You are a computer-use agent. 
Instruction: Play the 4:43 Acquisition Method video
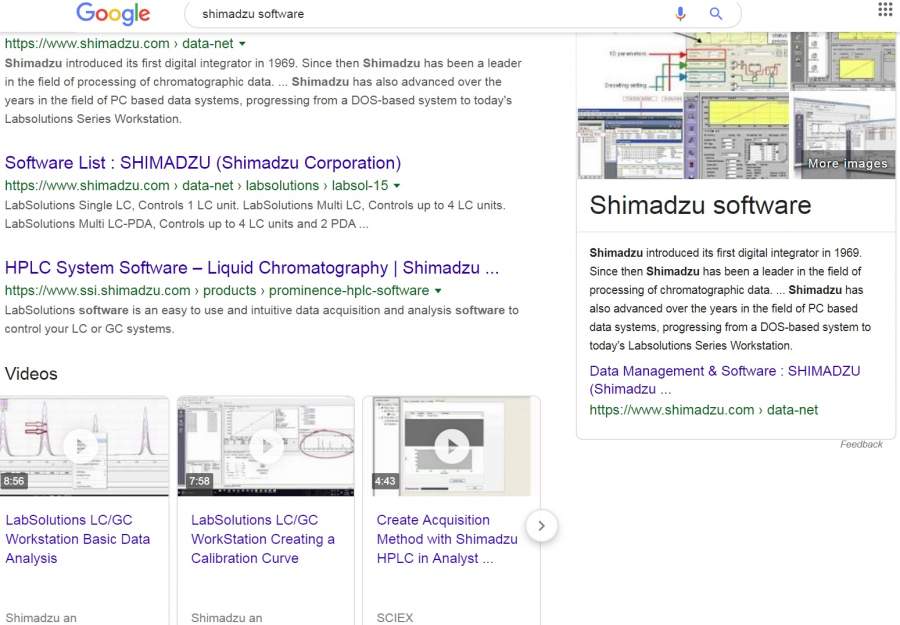(x=451, y=445)
